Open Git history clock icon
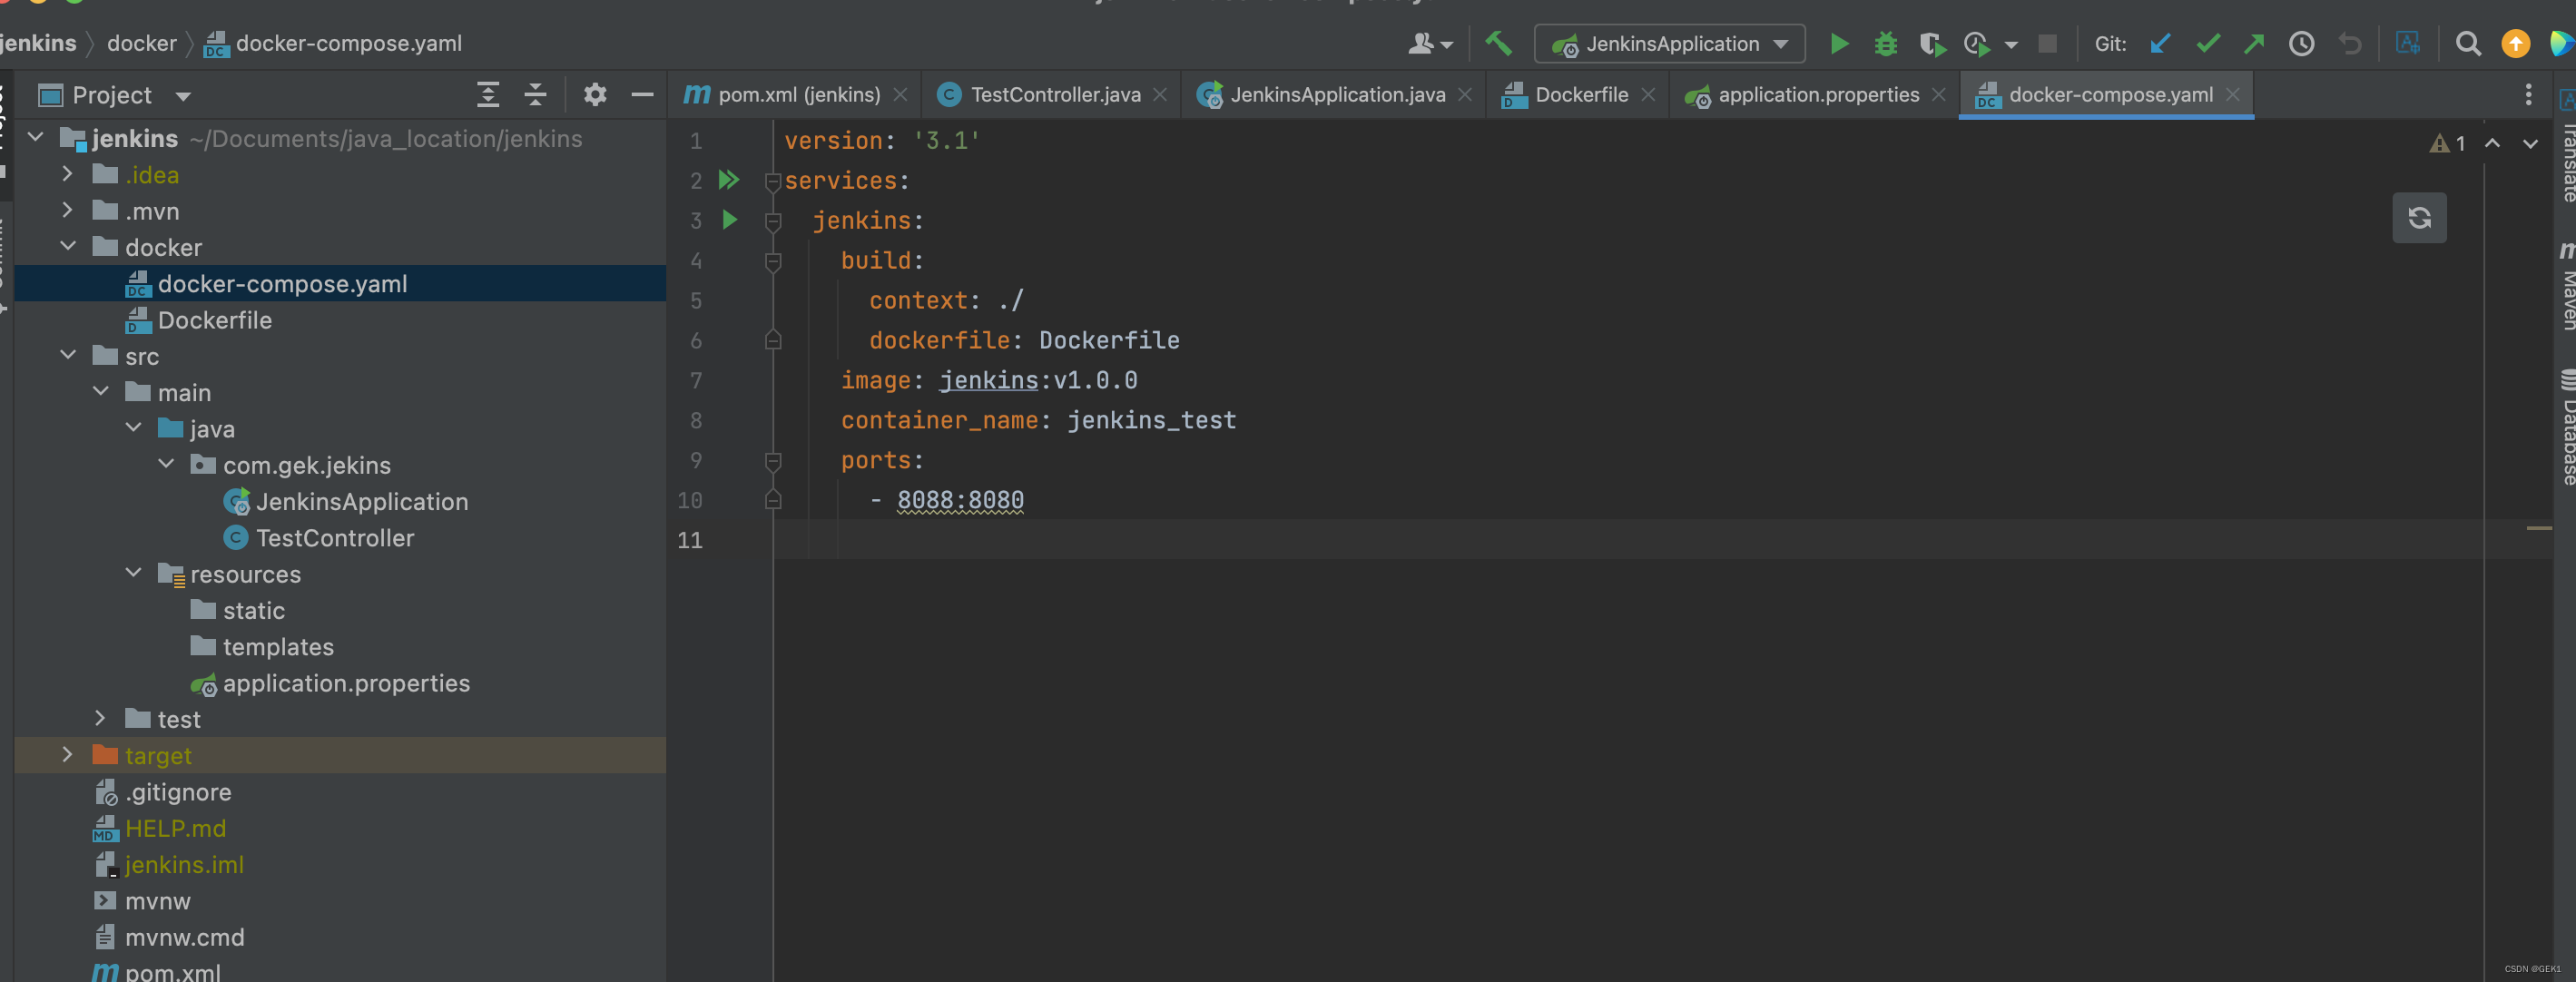This screenshot has width=2576, height=982. [x=2301, y=44]
